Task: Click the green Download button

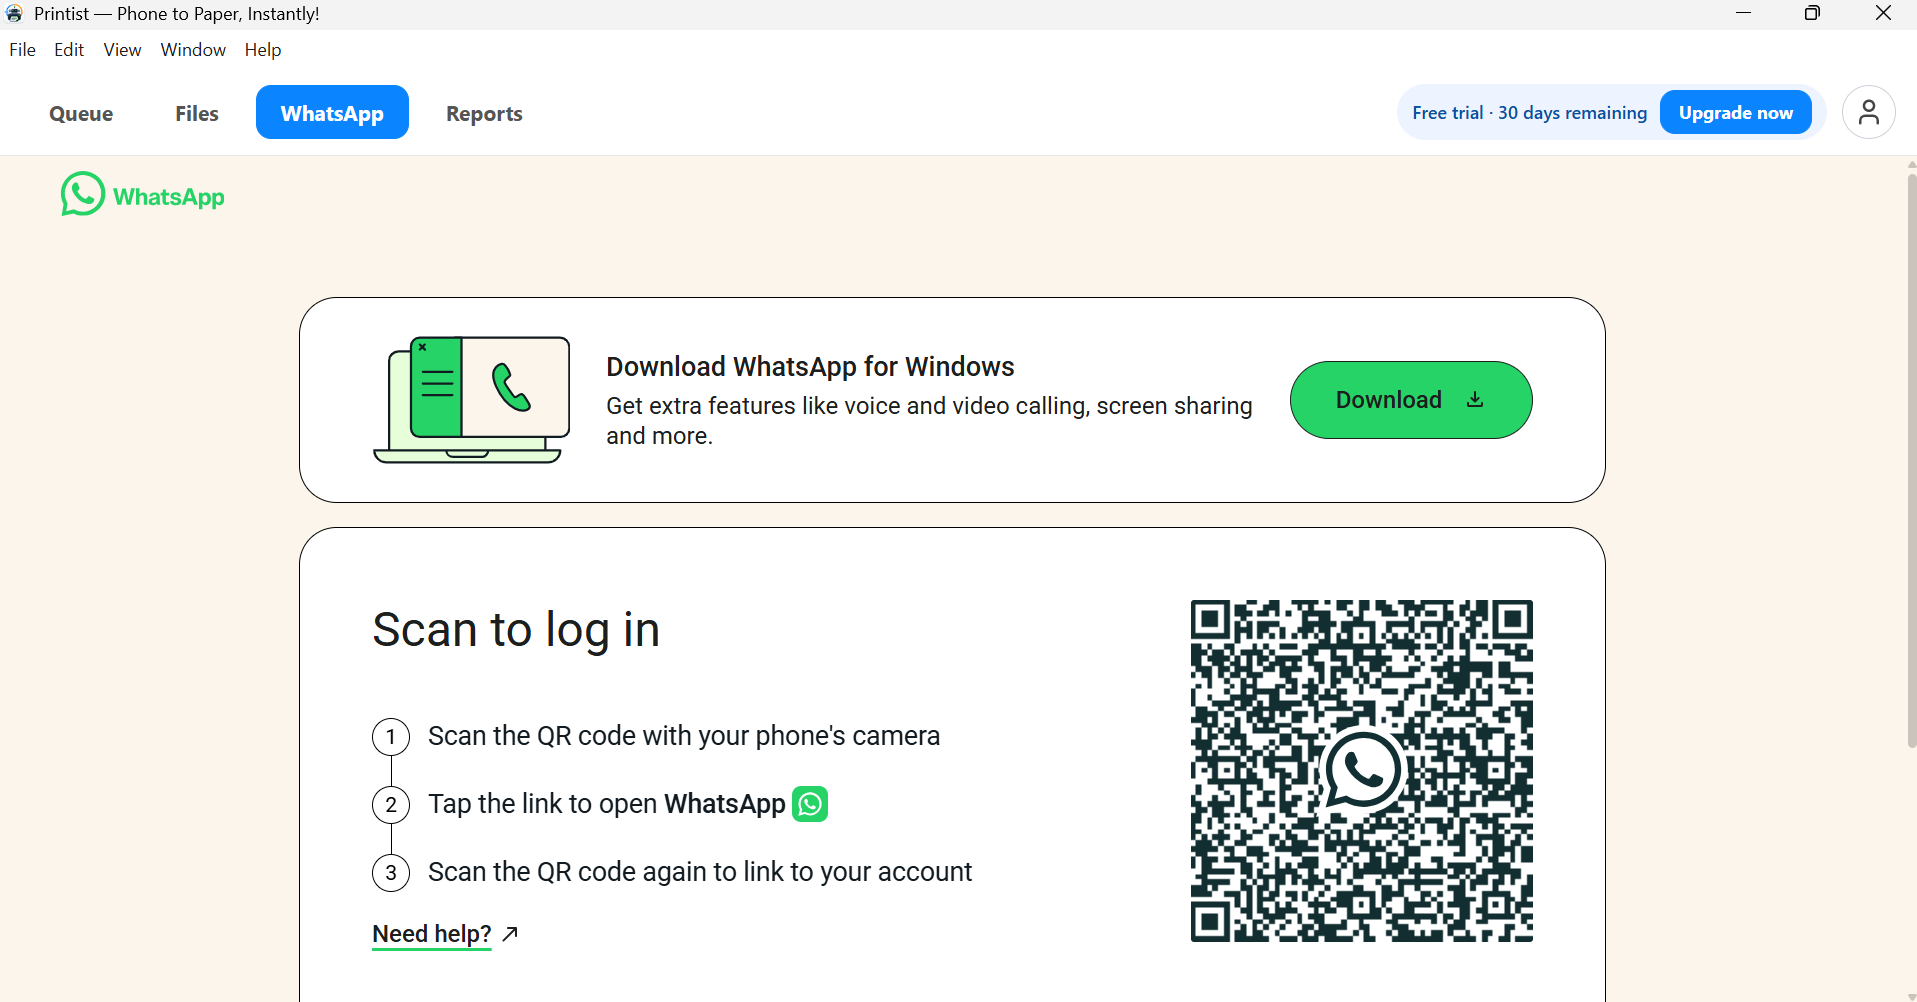Action: coord(1411,400)
